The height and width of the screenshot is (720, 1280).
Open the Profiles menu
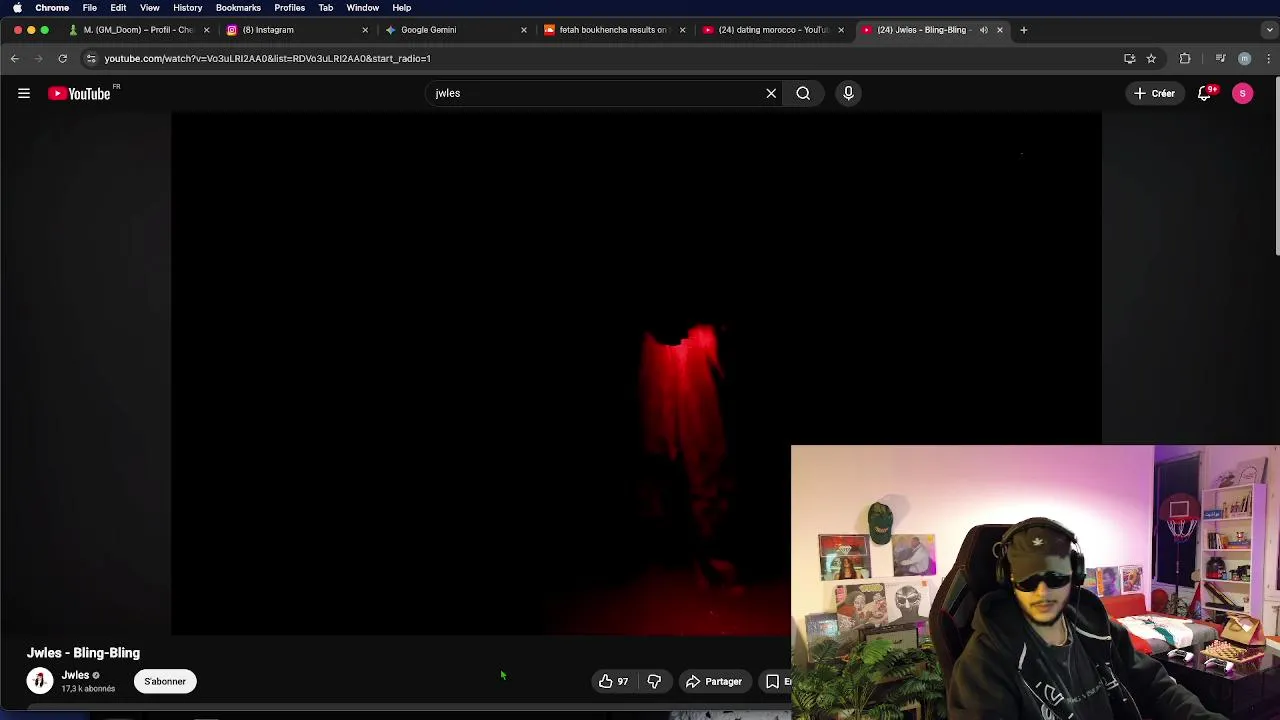pos(290,8)
